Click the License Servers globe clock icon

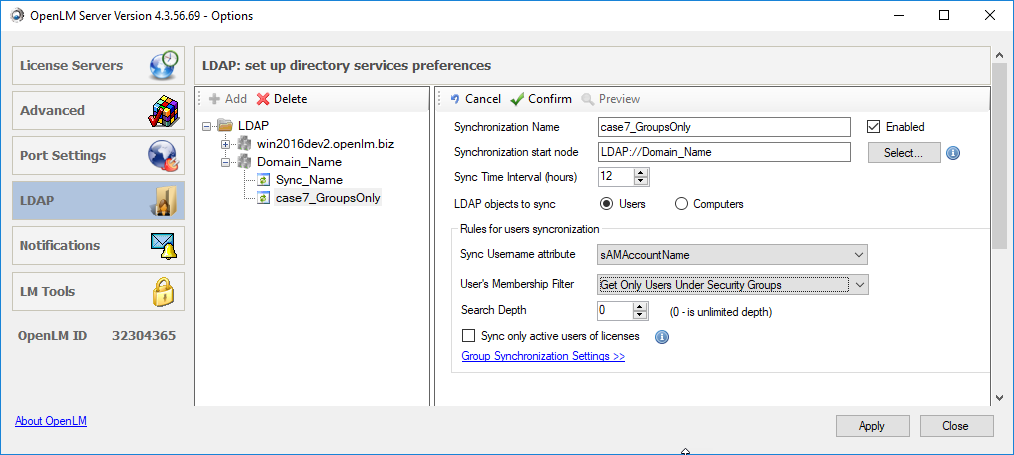pyautogui.click(x=165, y=65)
